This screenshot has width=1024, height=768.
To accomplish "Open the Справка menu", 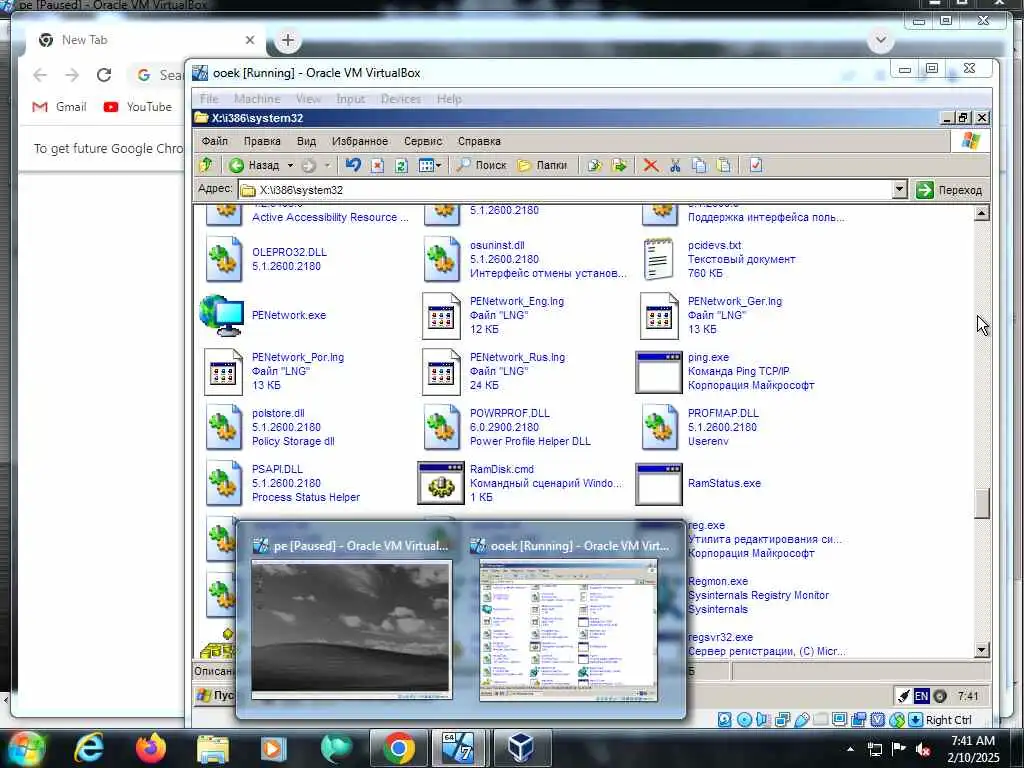I will point(479,141).
